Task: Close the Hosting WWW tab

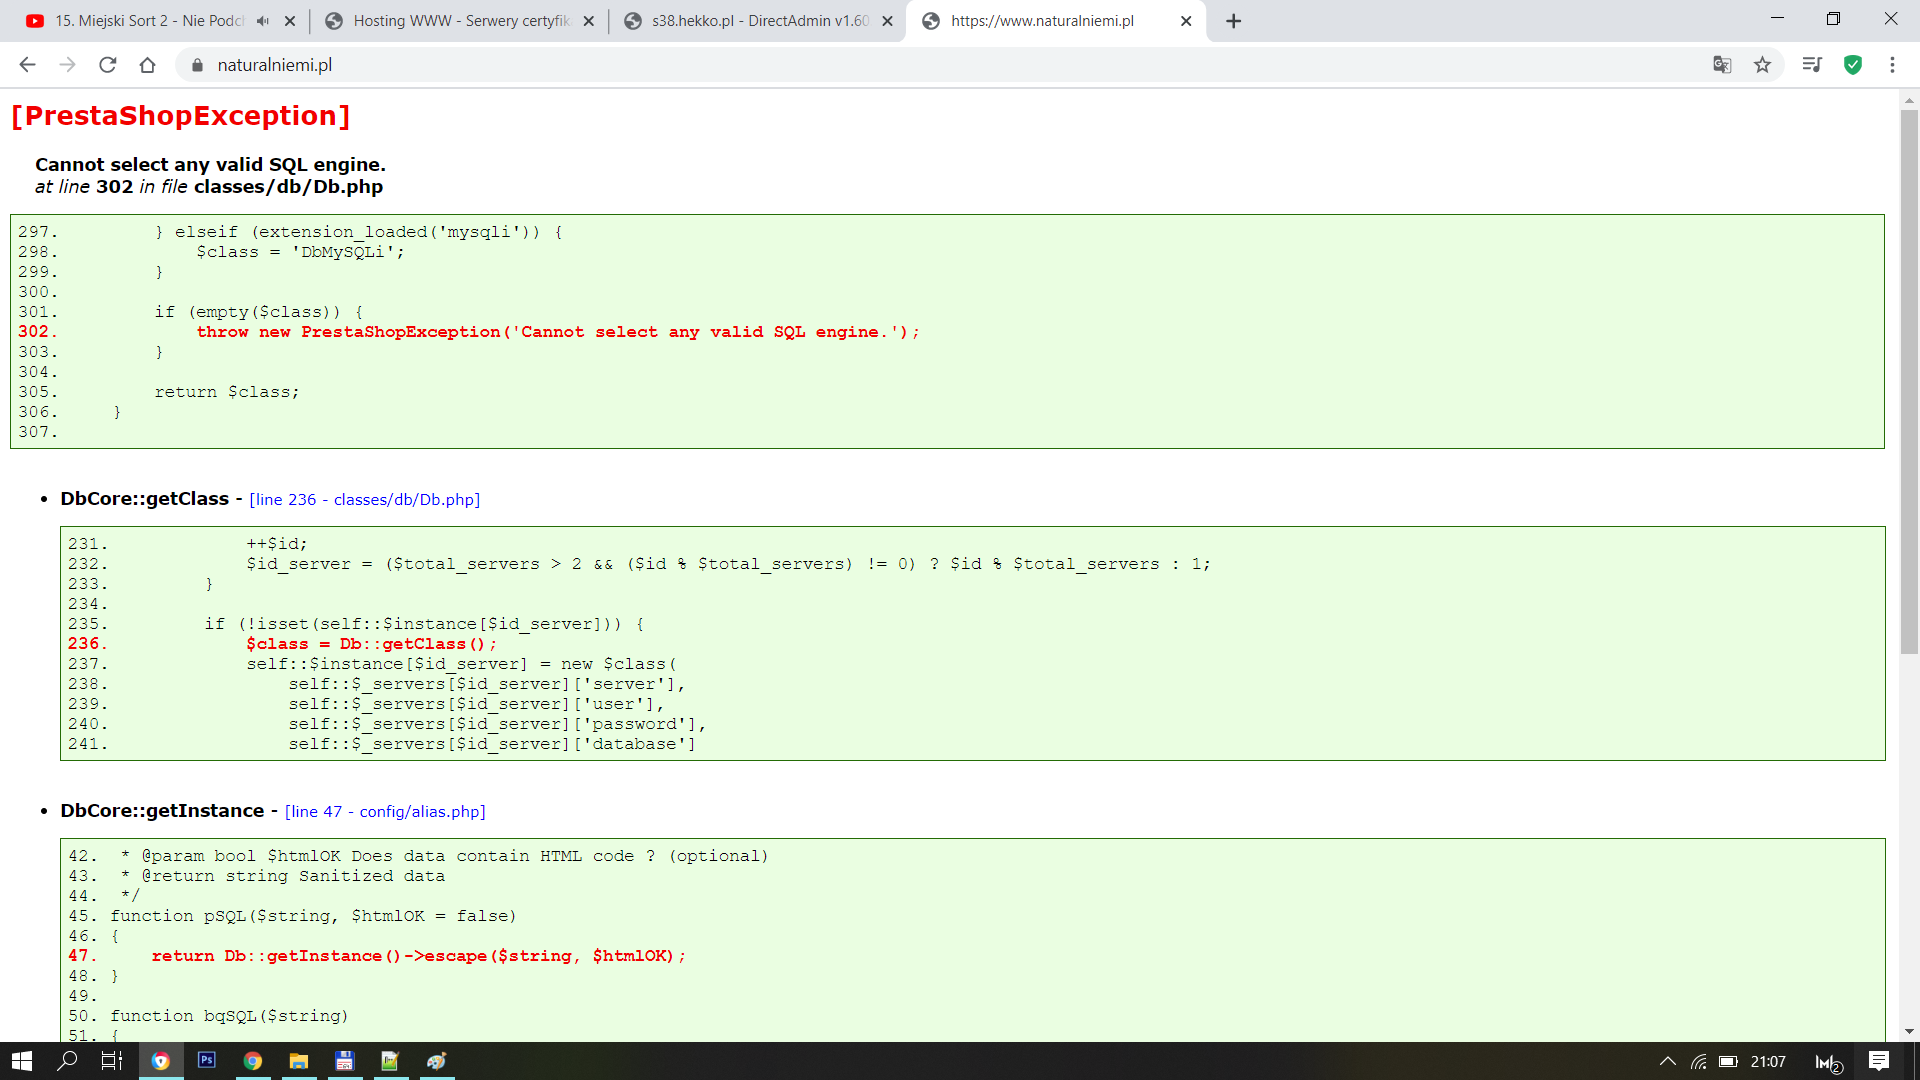Action: tap(589, 21)
